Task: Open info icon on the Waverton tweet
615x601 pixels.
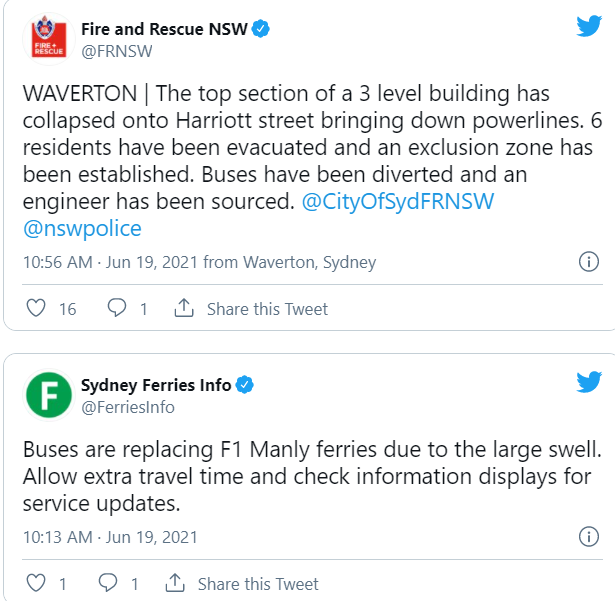Action: click(589, 262)
